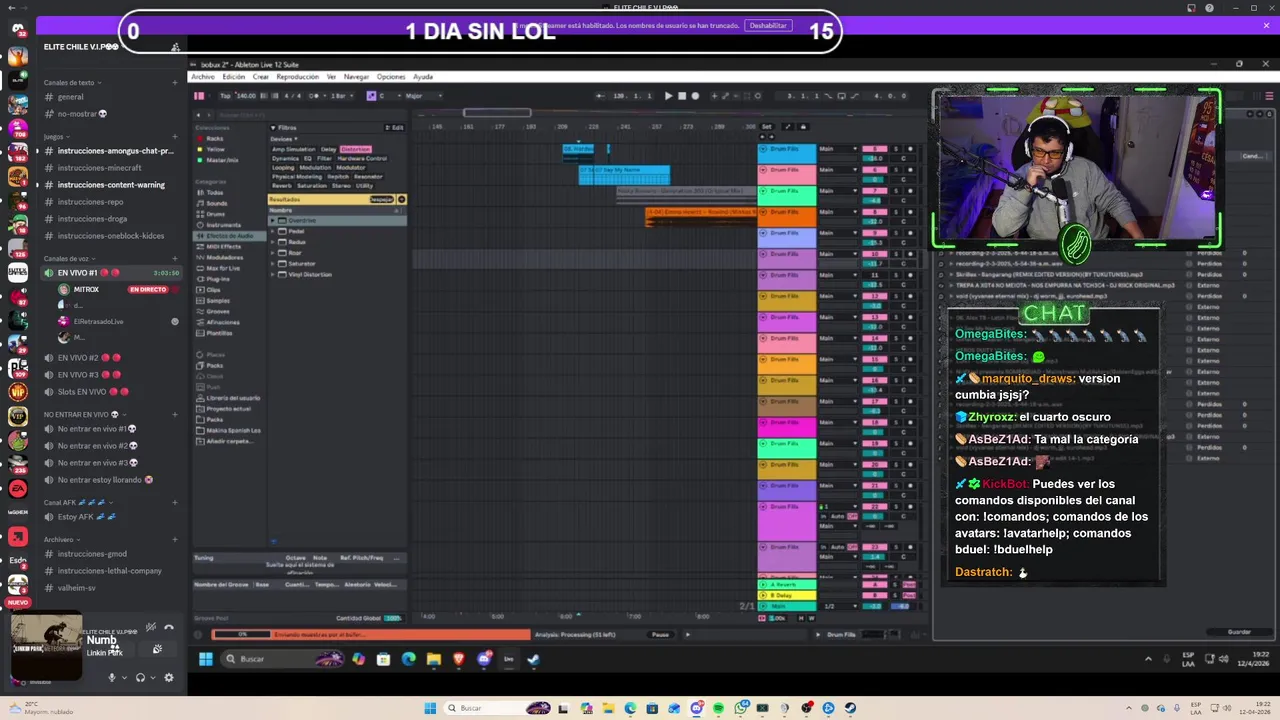Open the MIDI Effects browser category
Image resolution: width=1280 pixels, height=720 pixels.
(x=222, y=246)
